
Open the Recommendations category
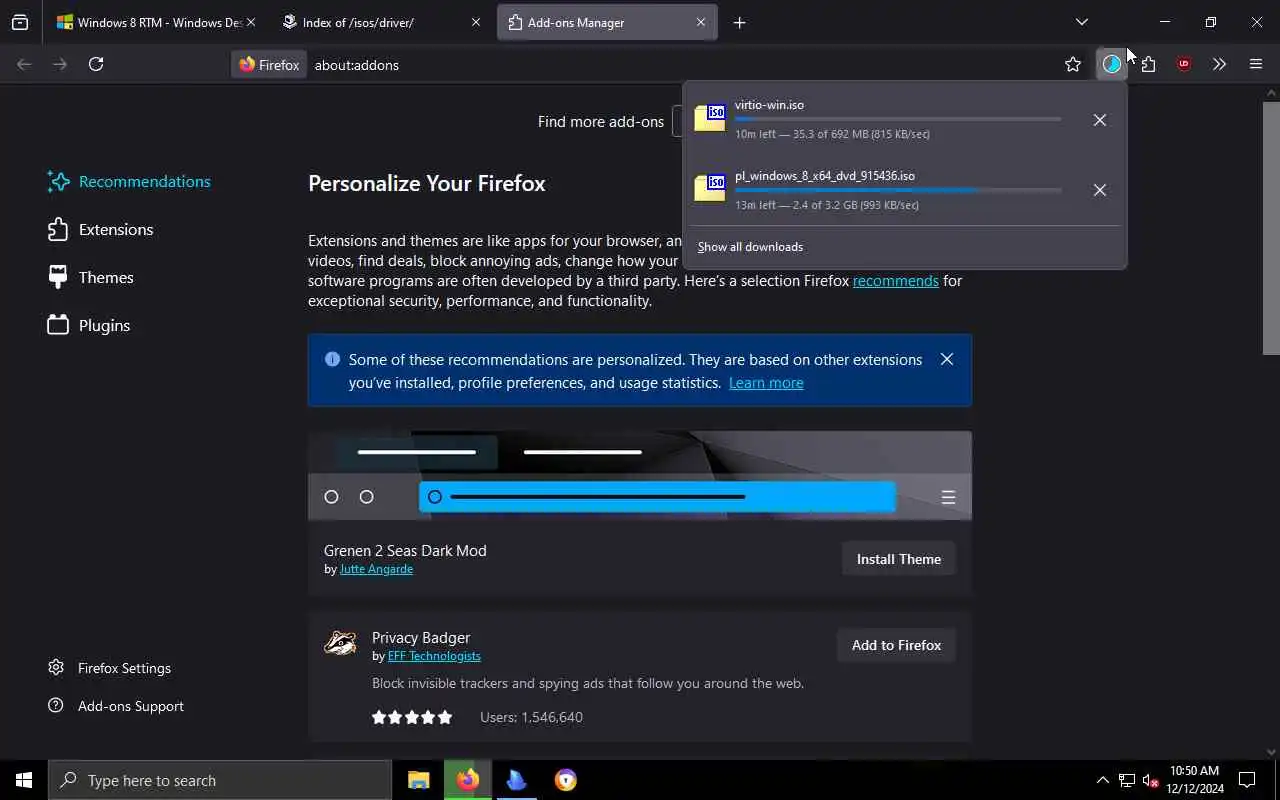(130, 181)
